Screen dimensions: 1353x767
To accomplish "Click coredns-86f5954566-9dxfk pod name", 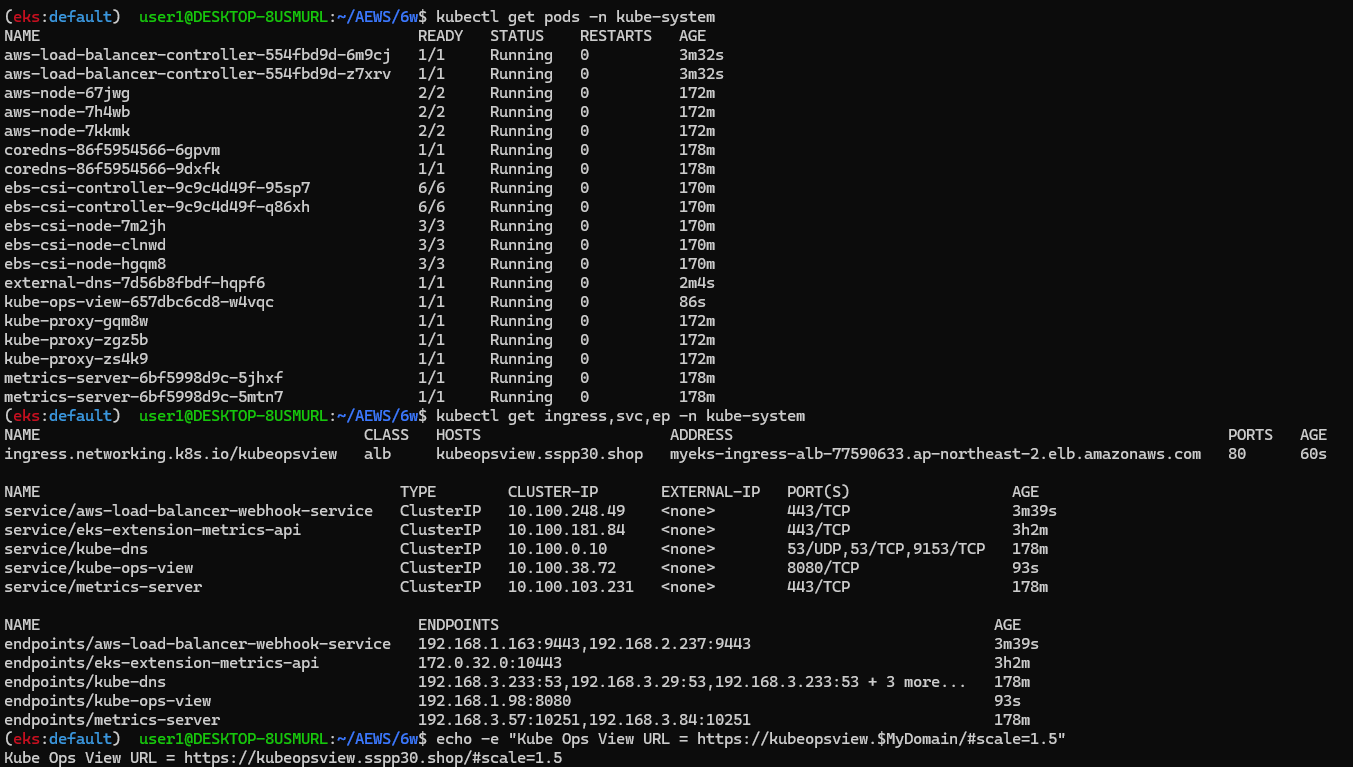I will 112,169.
